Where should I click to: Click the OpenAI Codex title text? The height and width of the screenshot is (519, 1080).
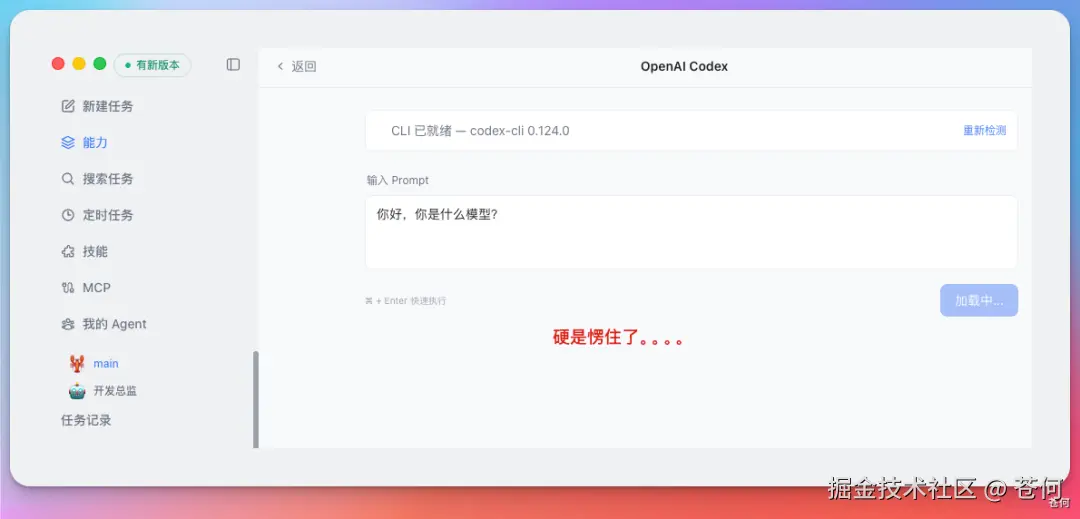pyautogui.click(x=684, y=66)
